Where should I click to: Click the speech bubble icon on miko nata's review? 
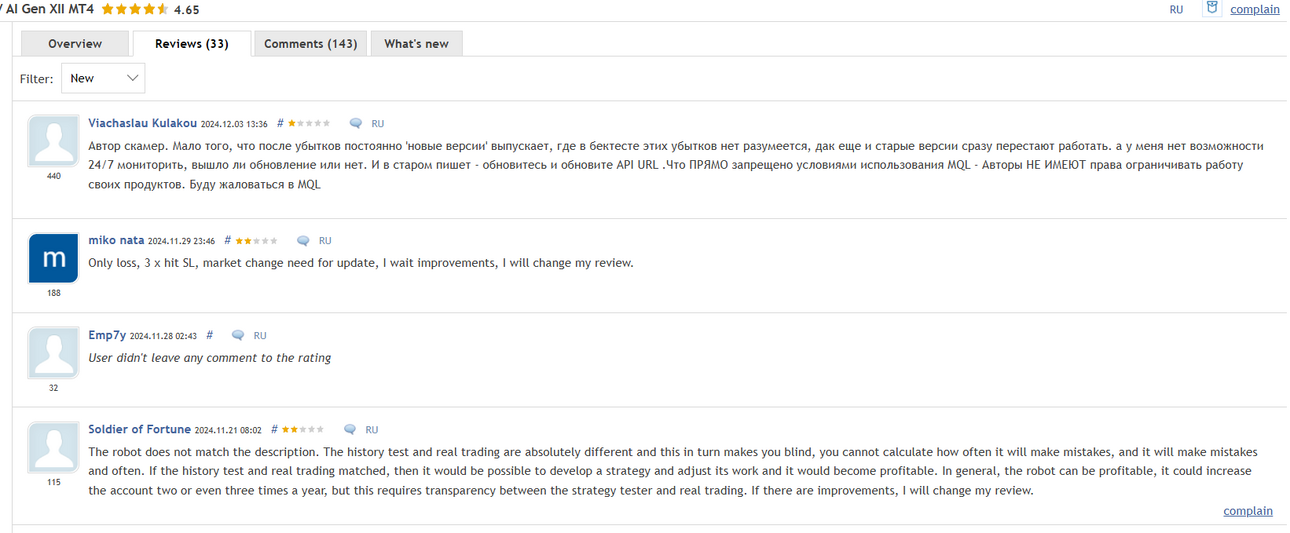tap(303, 241)
